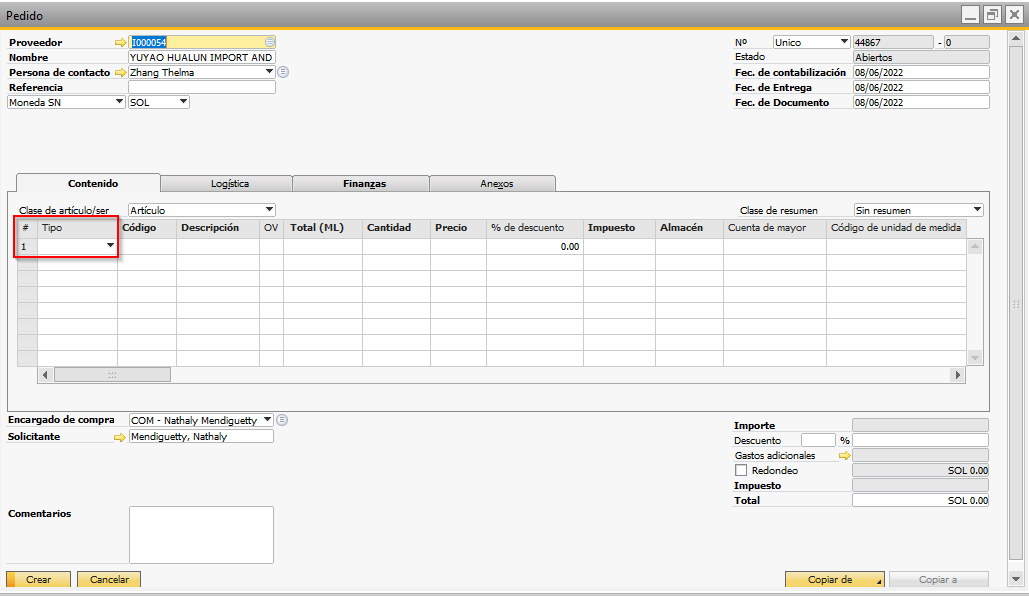Open details icon next to Encargado de compra
1029x597 pixels.
tap(282, 420)
